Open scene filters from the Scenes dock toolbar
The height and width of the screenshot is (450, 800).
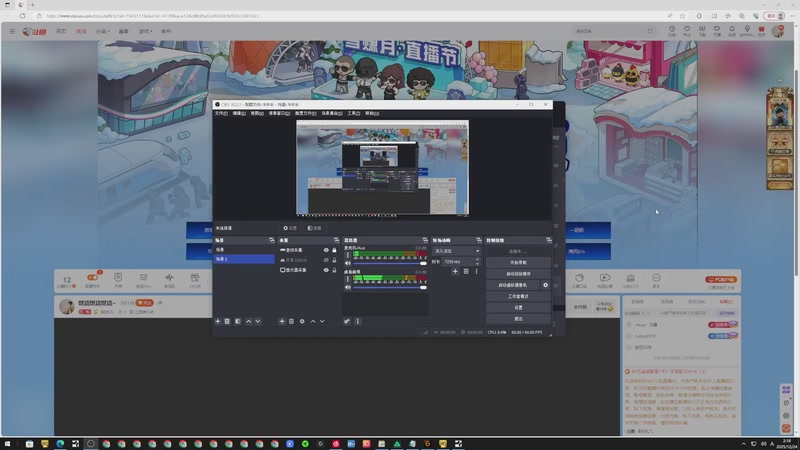238,321
